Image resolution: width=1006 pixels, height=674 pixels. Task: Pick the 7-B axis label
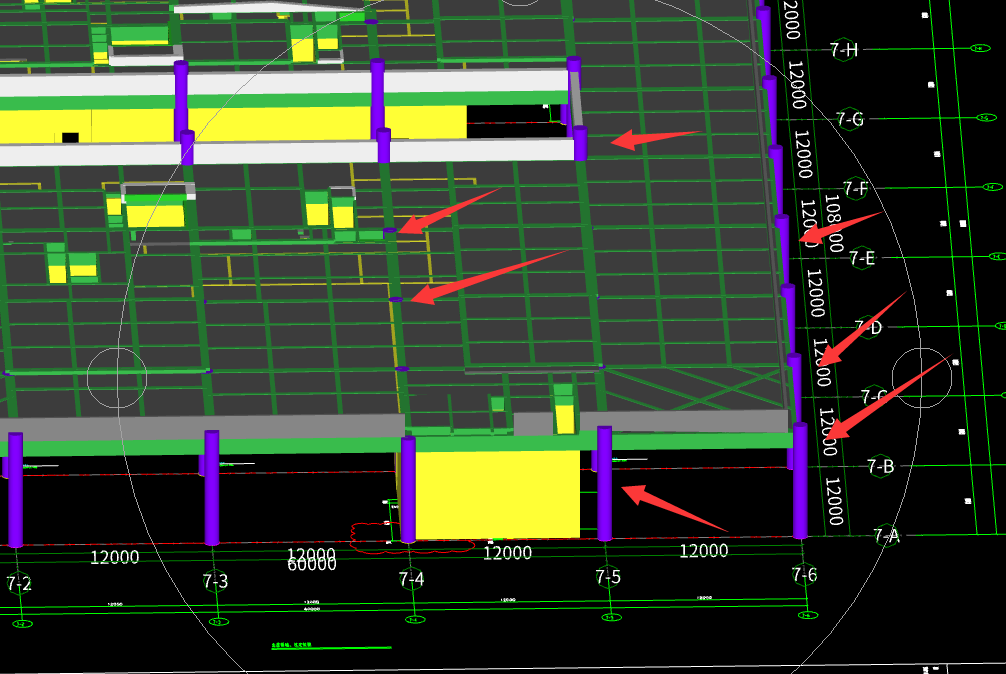coord(881,466)
